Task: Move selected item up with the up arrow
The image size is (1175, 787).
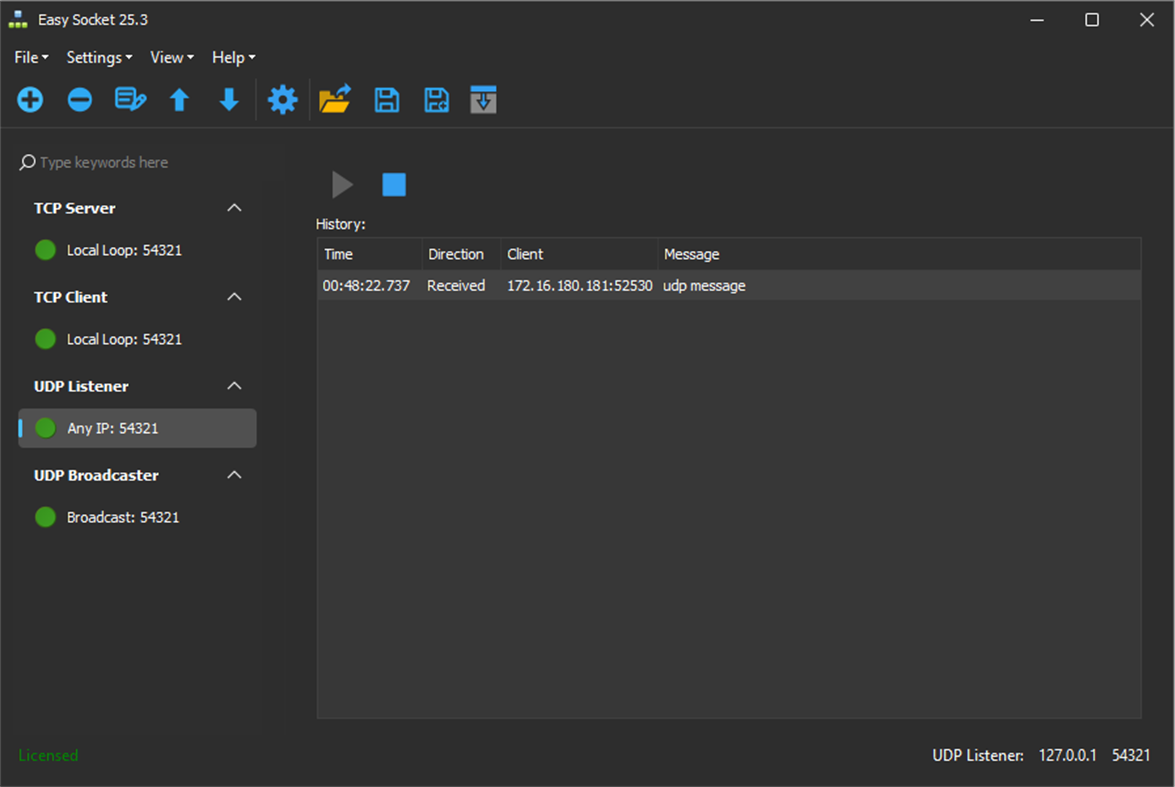Action: pos(179,100)
